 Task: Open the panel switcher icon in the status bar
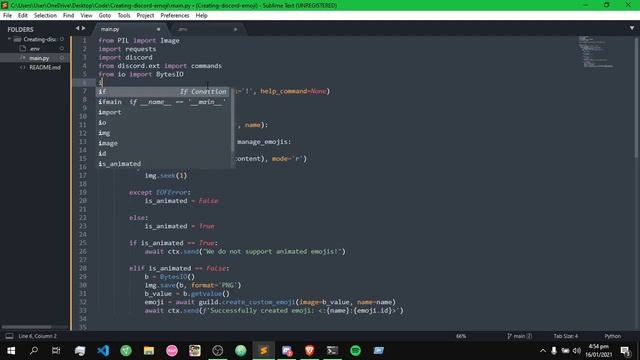click(x=9, y=336)
